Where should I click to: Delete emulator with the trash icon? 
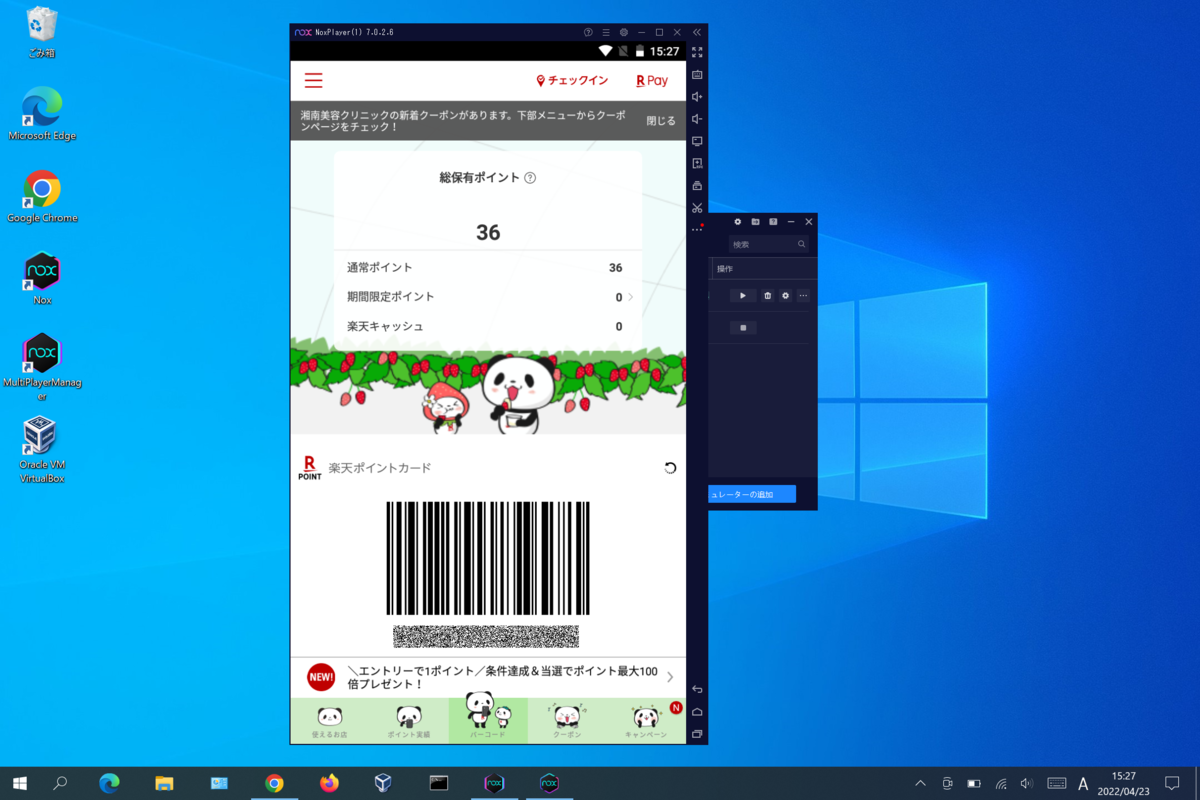click(x=768, y=296)
